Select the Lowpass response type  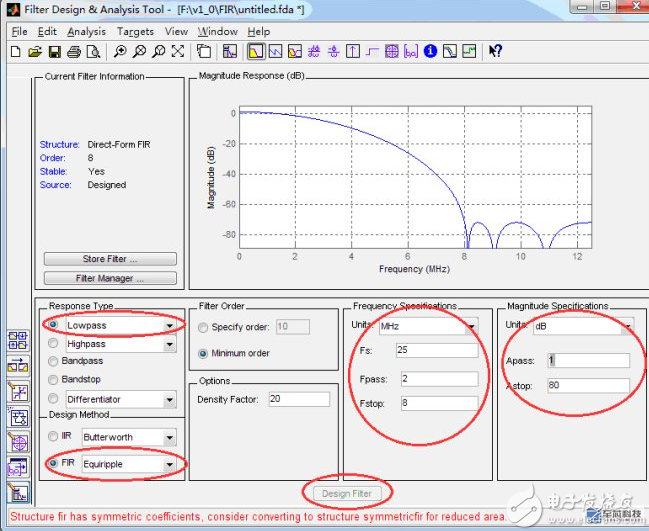click(53, 325)
